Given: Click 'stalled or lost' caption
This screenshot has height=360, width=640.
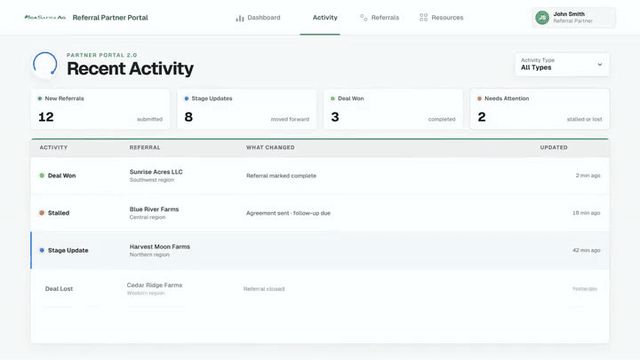Looking at the screenshot, I should pyautogui.click(x=584, y=119).
